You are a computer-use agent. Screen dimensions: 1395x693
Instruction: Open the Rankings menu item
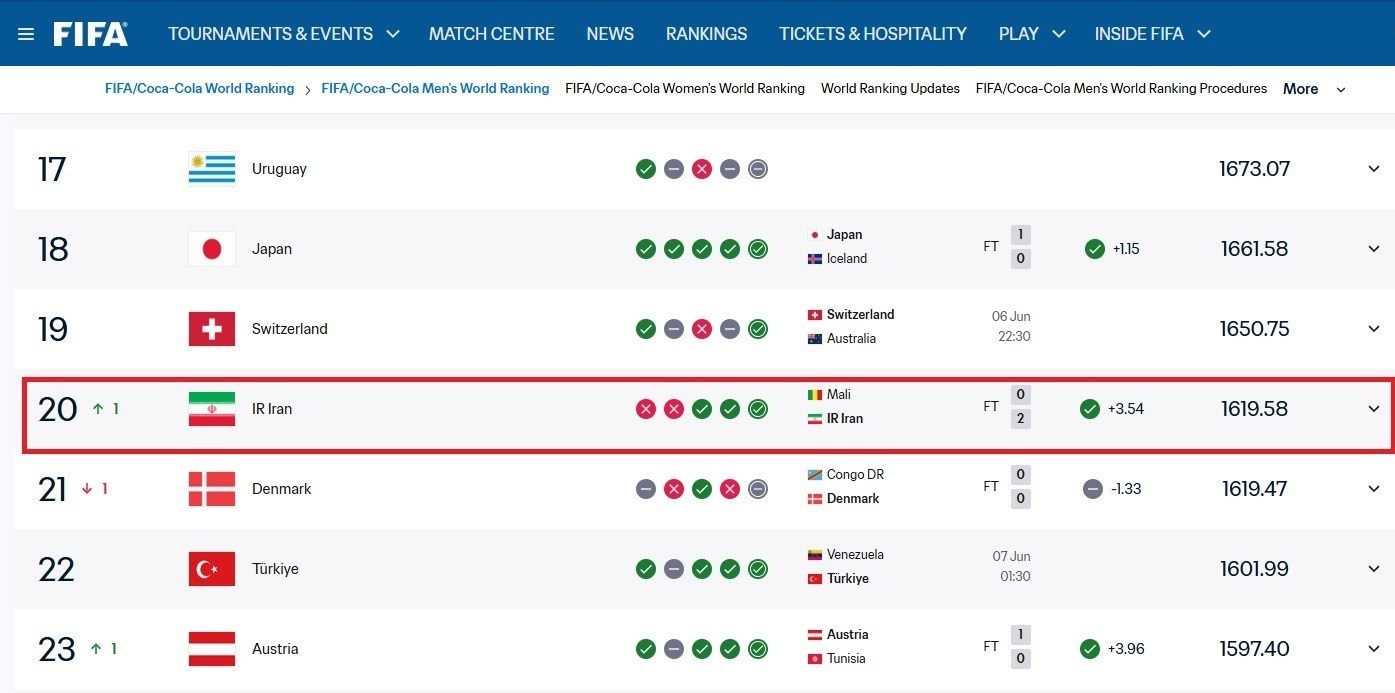click(x=706, y=34)
